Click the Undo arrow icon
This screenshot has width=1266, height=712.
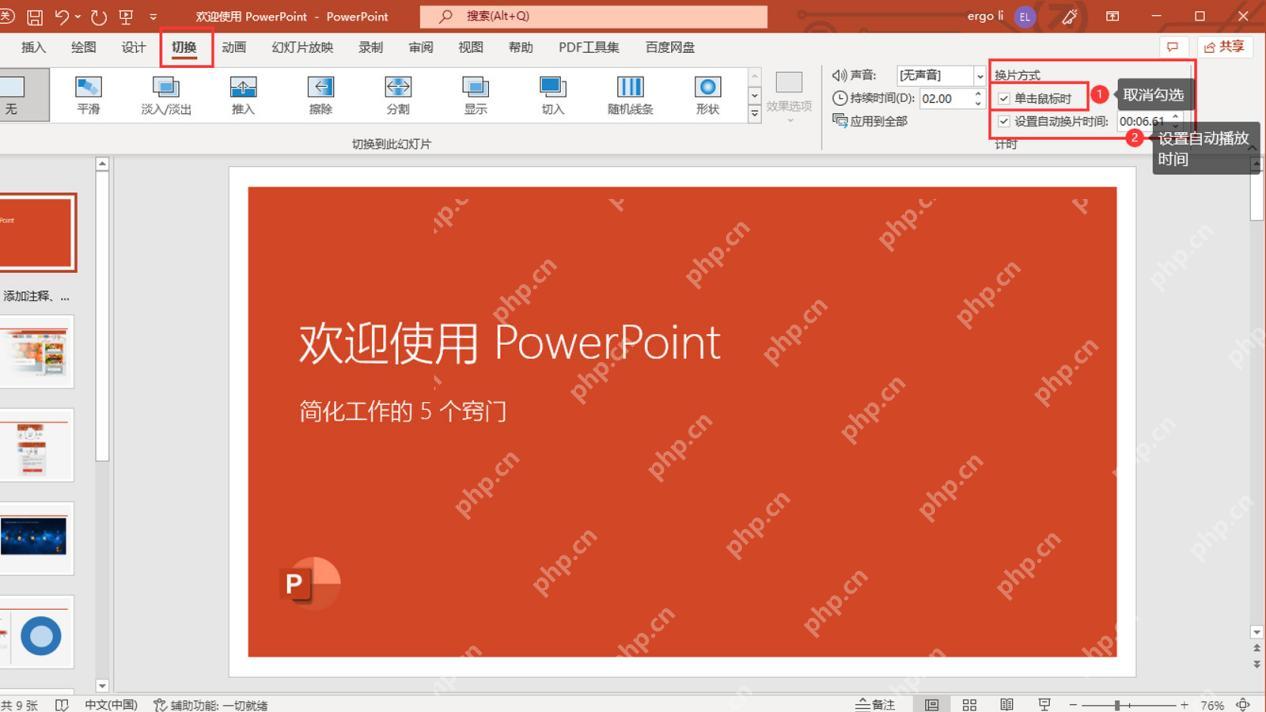coord(62,17)
